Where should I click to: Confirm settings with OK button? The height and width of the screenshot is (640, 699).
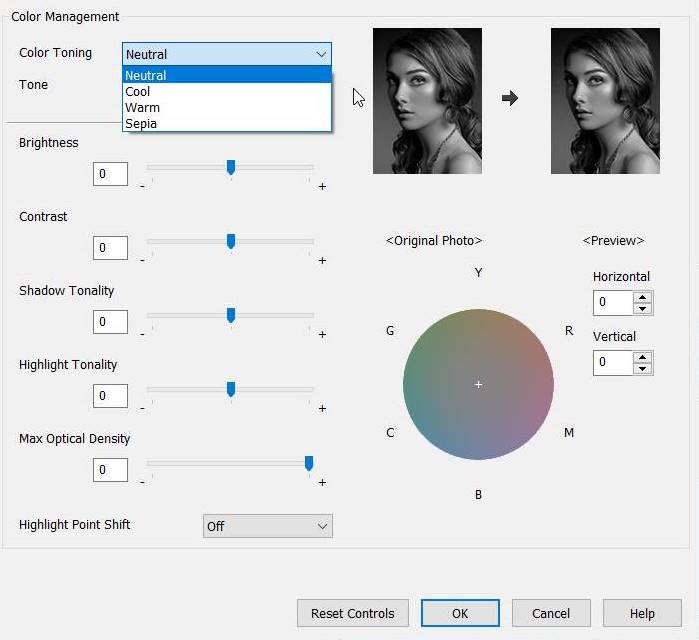click(x=460, y=613)
